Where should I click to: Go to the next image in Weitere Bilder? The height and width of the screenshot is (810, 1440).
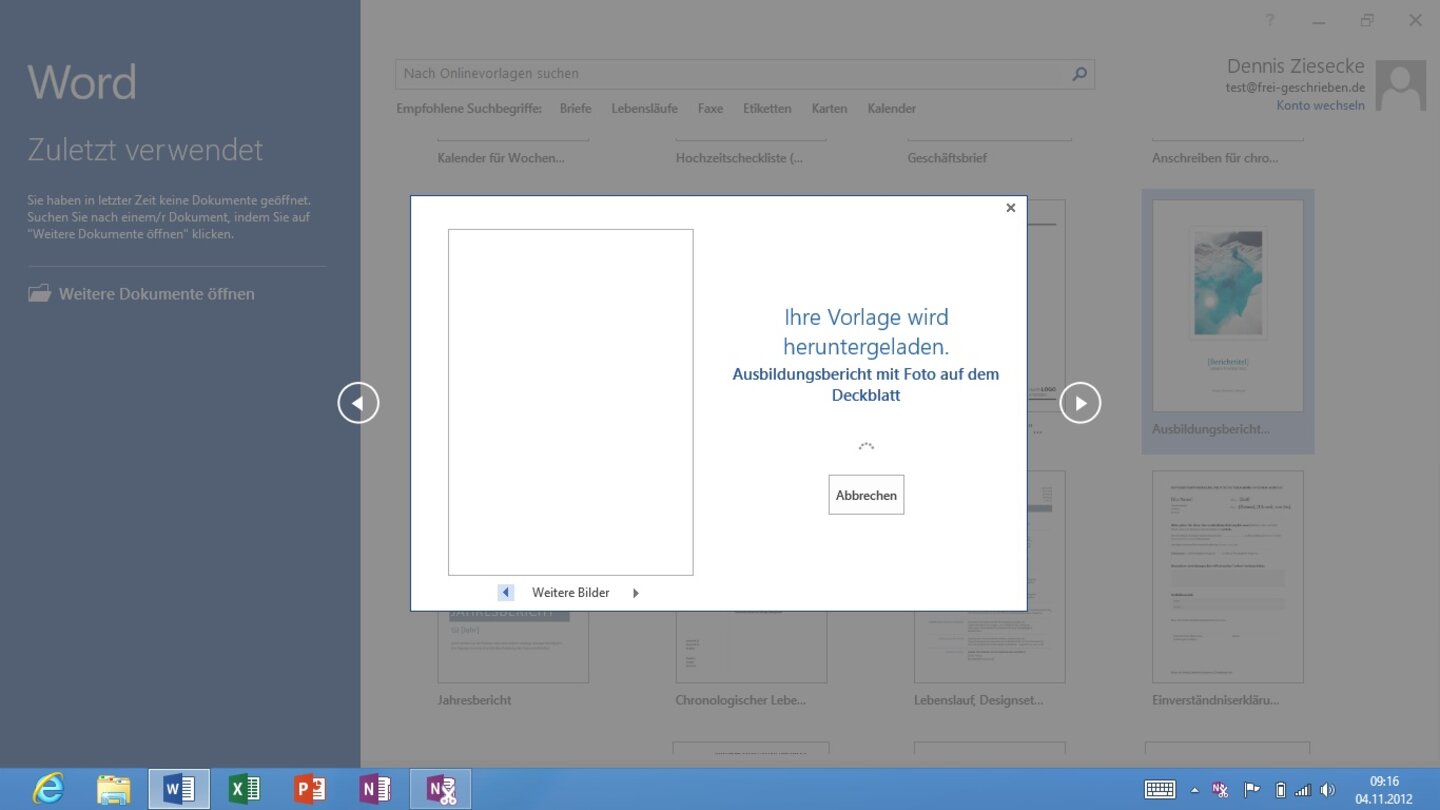point(635,593)
